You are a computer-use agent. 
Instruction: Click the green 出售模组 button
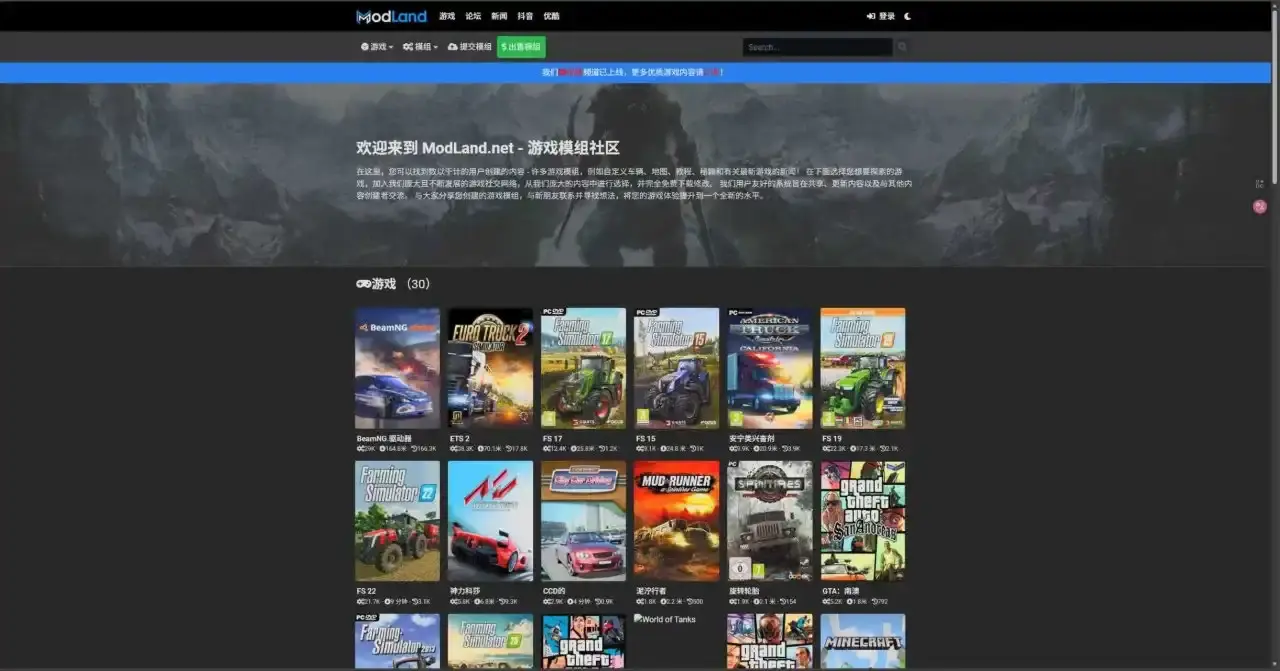tap(521, 47)
